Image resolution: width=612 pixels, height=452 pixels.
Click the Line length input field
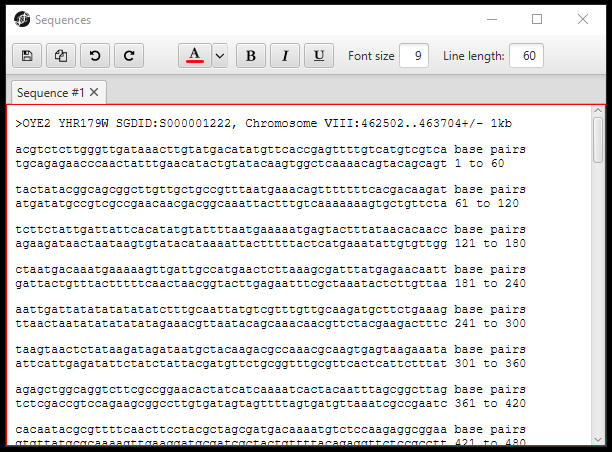point(526,56)
